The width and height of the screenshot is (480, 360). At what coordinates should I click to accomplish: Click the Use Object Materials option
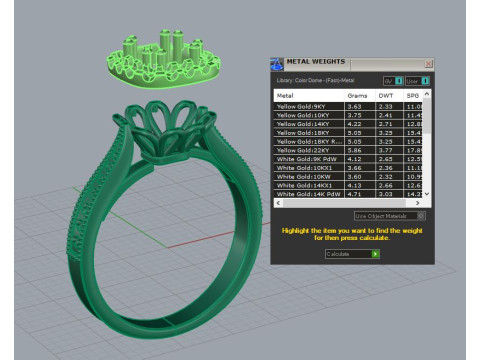[390, 216]
